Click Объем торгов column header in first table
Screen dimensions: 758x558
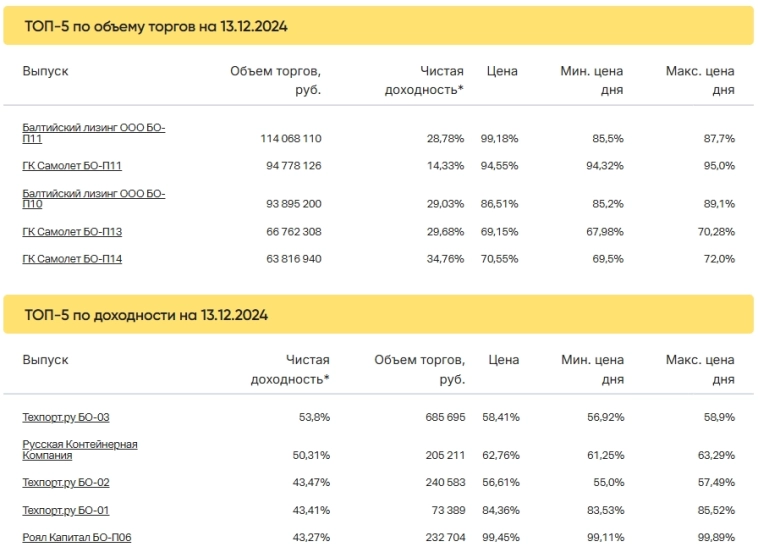(x=275, y=80)
